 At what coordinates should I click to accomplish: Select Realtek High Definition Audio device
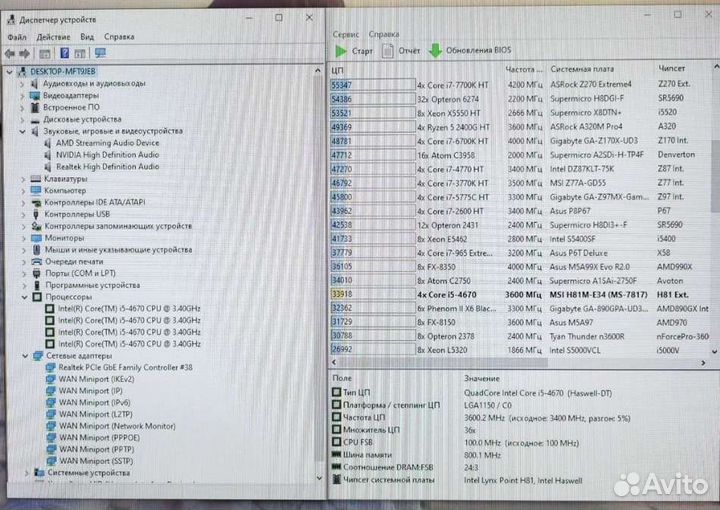[x=107, y=167]
